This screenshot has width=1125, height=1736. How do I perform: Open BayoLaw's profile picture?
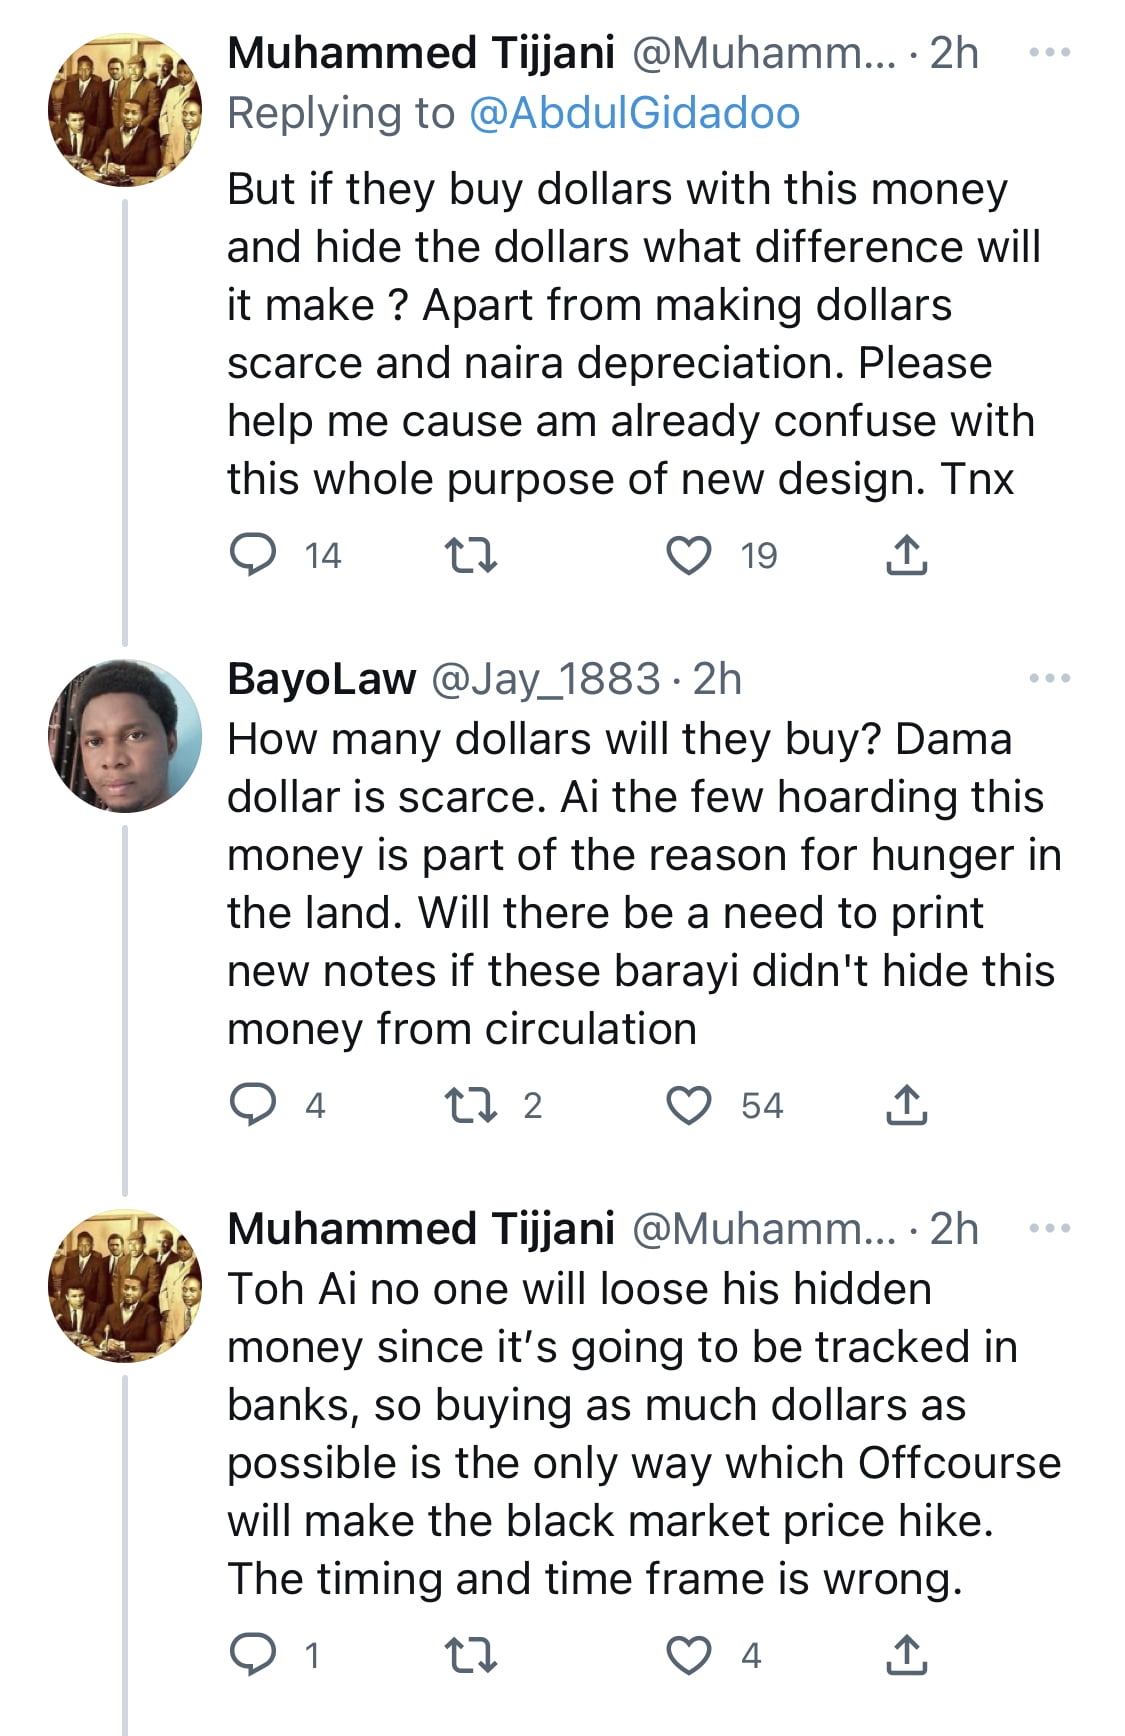(125, 736)
